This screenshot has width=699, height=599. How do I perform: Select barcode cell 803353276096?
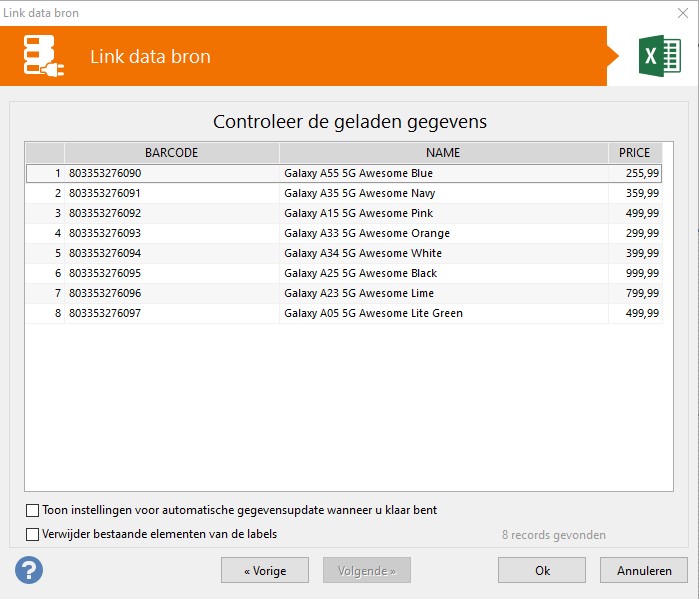tap(172, 294)
